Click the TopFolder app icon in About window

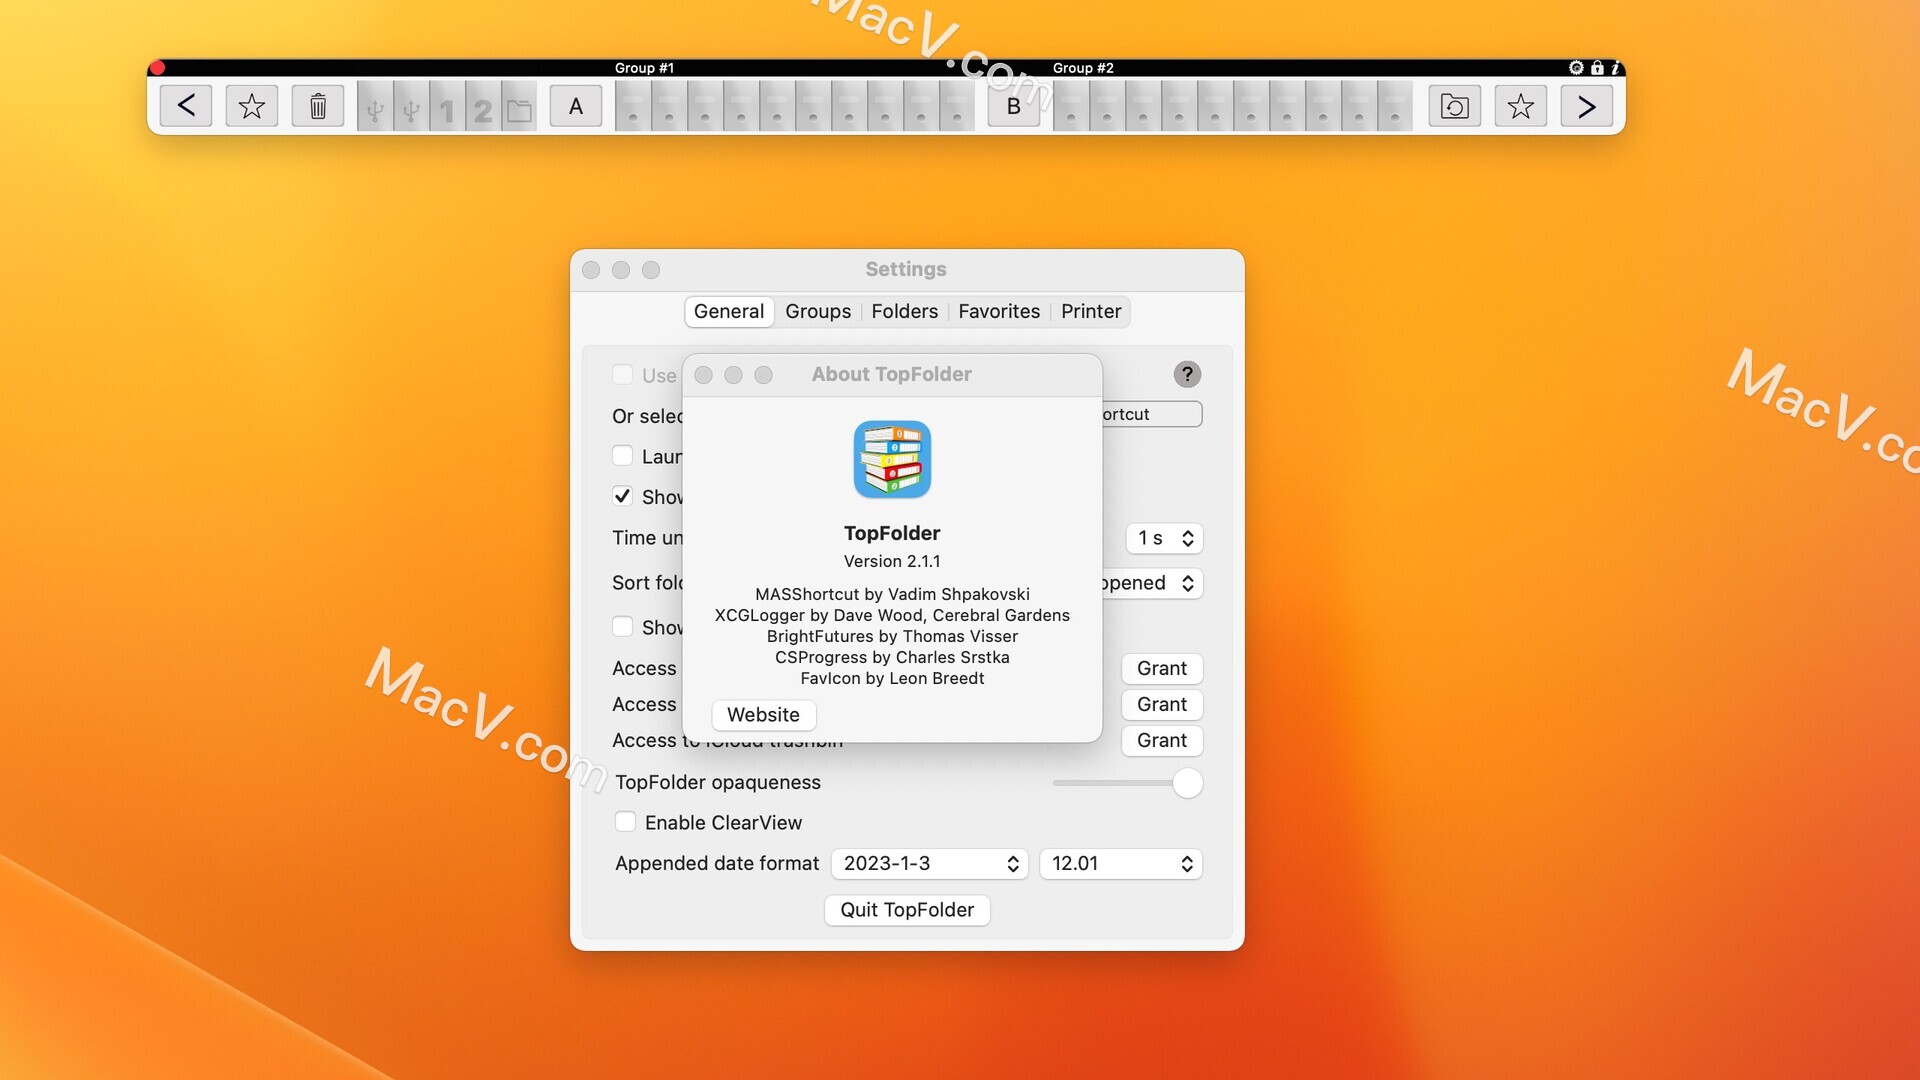coord(892,459)
